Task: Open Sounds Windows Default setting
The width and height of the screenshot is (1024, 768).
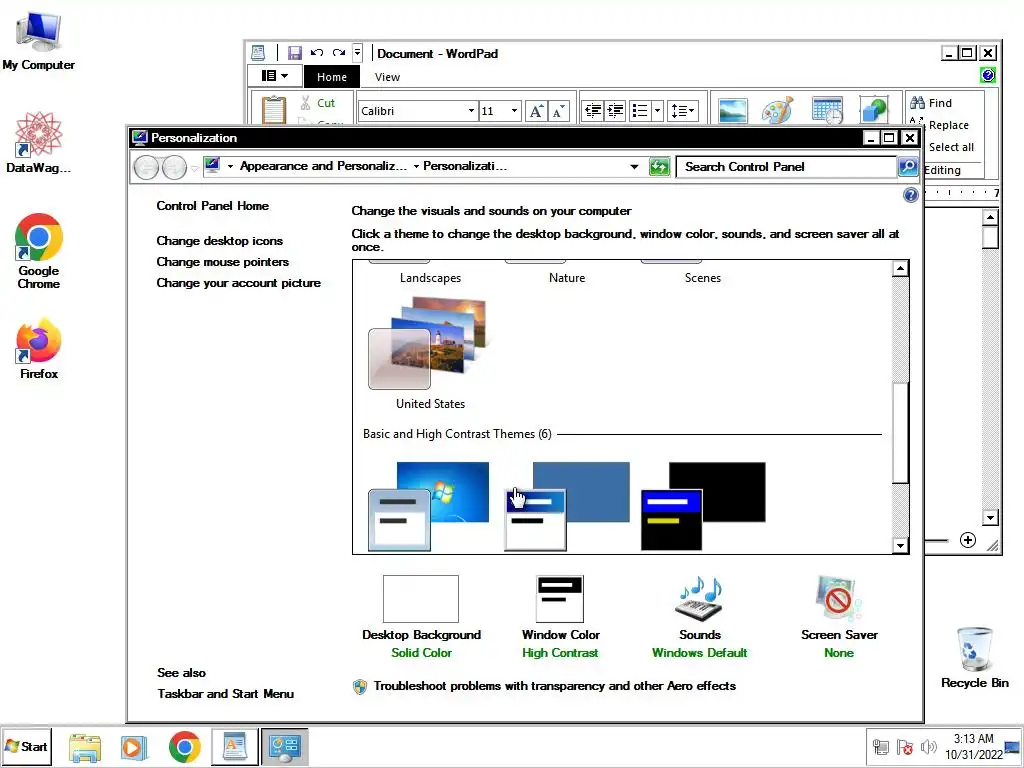Action: [699, 617]
